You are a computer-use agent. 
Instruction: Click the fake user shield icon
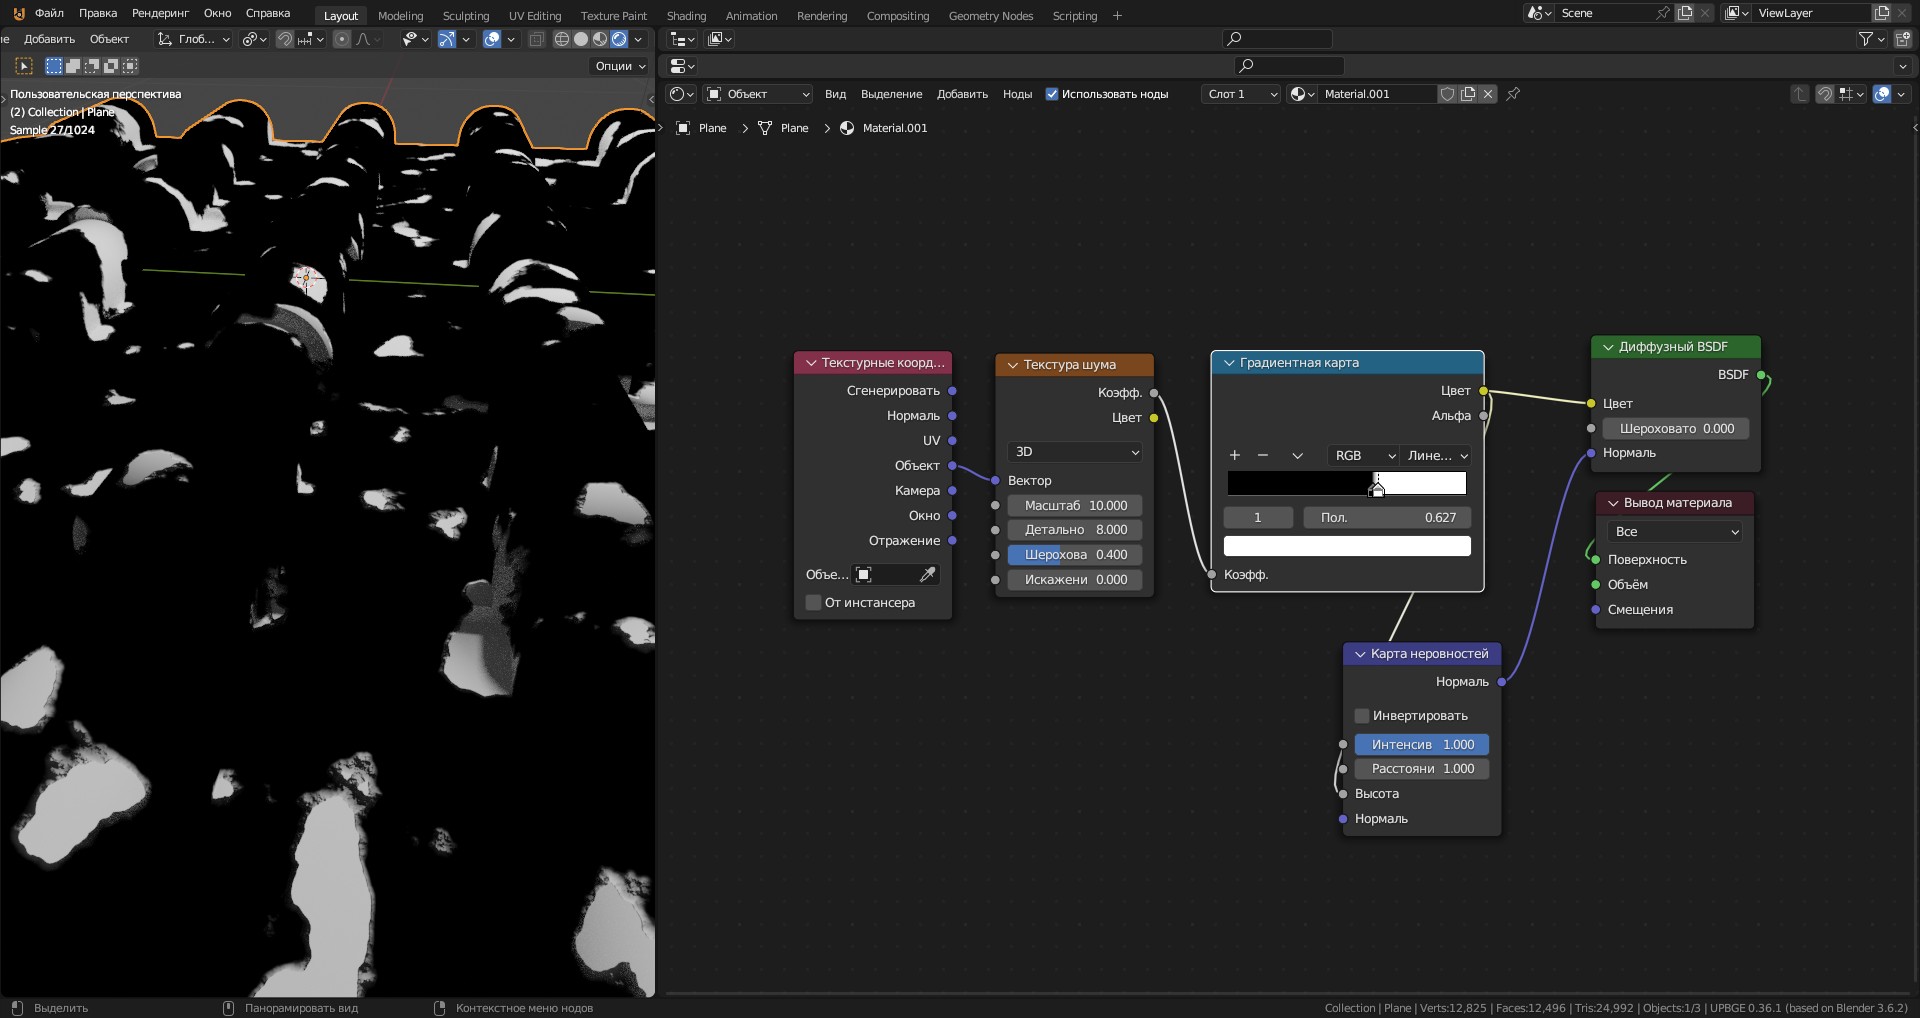(x=1447, y=94)
